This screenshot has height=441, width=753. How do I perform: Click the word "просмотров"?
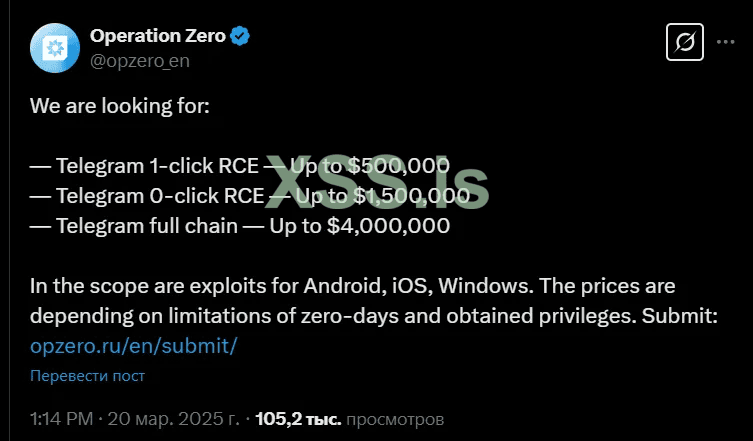tap(395, 418)
